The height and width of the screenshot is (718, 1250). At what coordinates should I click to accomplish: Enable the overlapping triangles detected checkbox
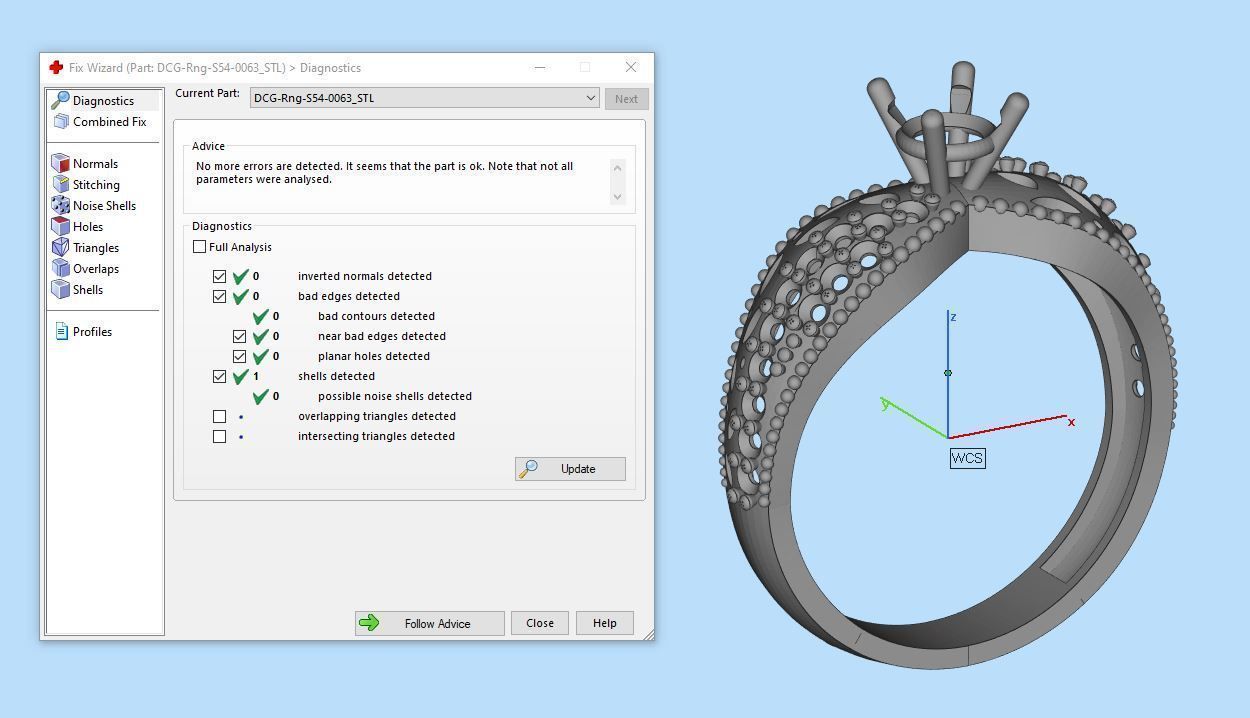pyautogui.click(x=219, y=416)
